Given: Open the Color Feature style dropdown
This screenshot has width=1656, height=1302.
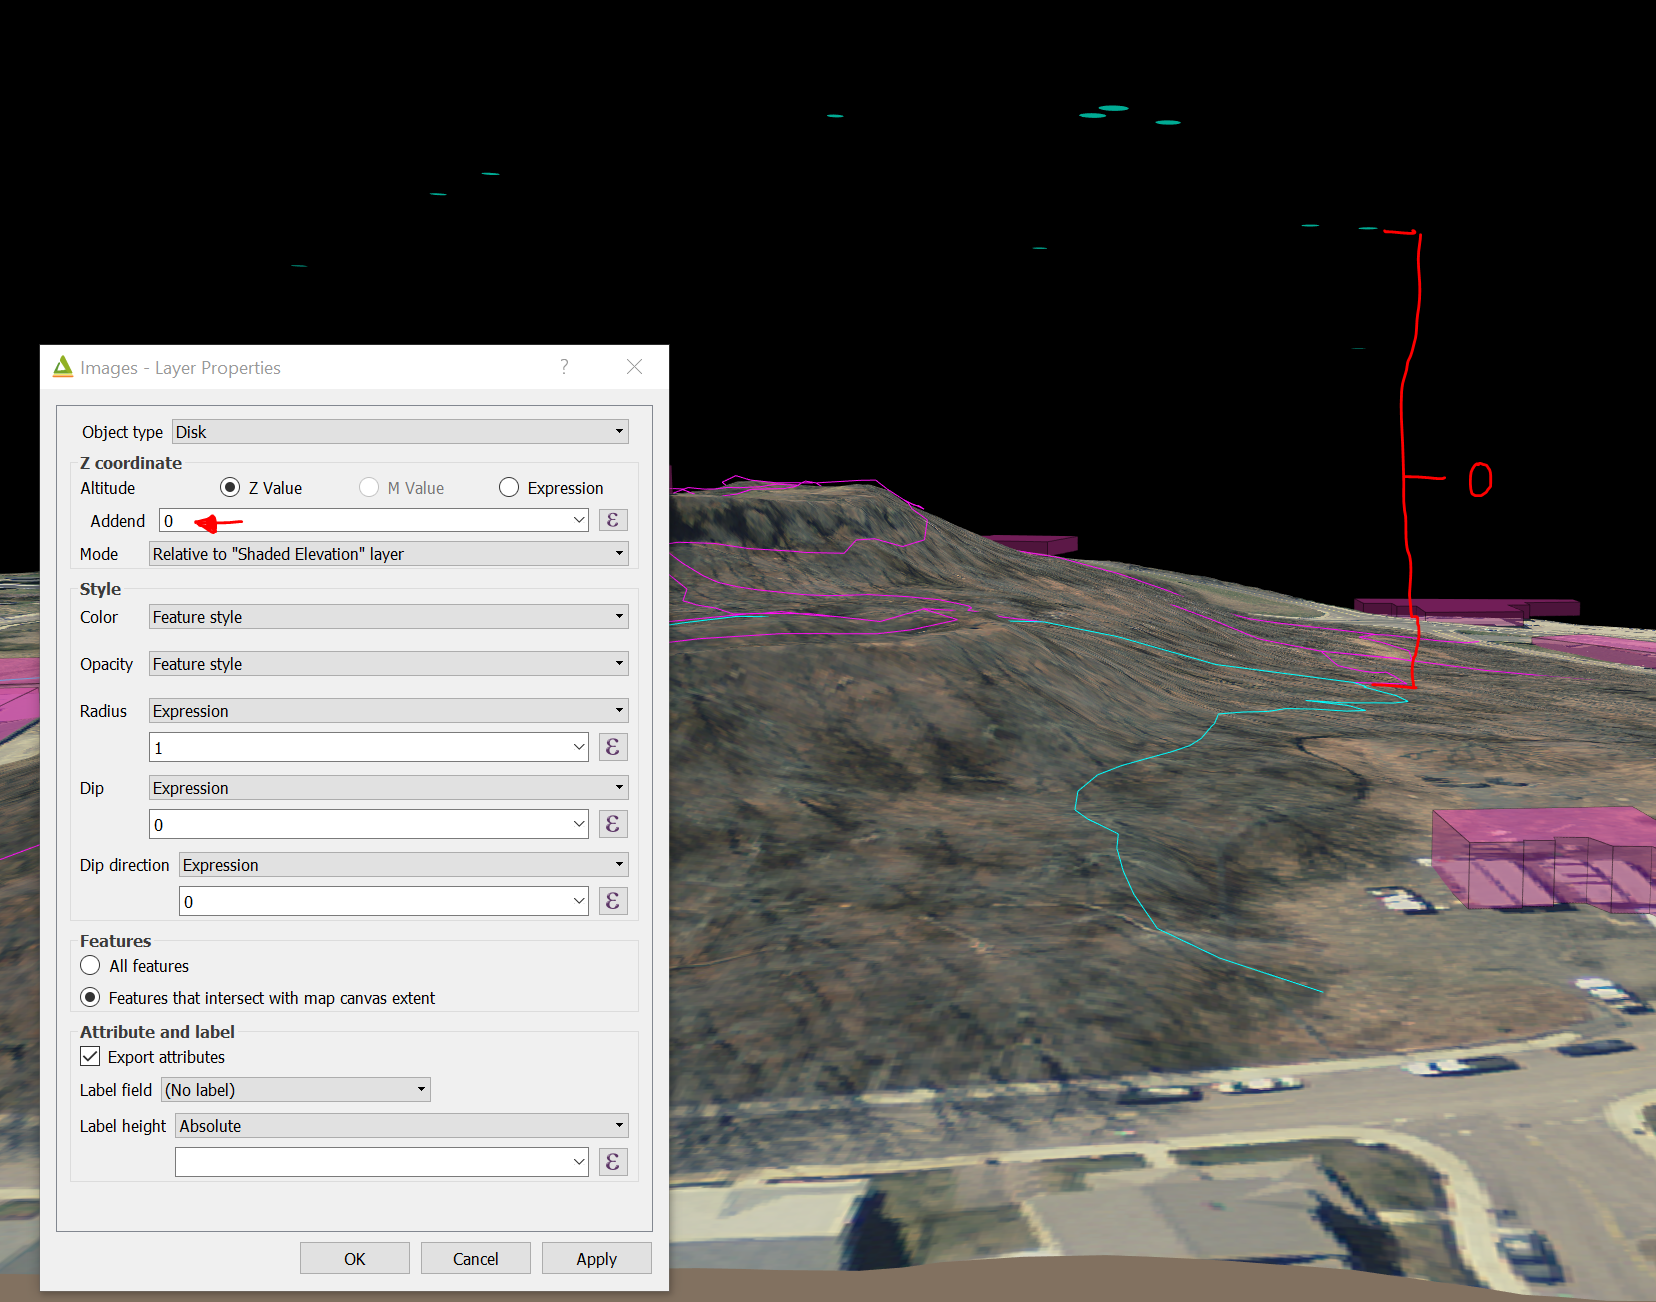Looking at the screenshot, I should [389, 617].
